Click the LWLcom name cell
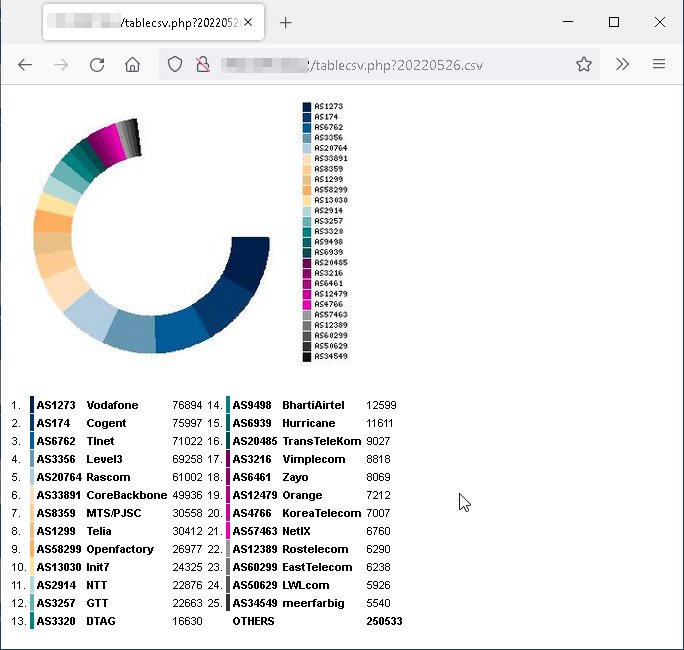 point(305,585)
